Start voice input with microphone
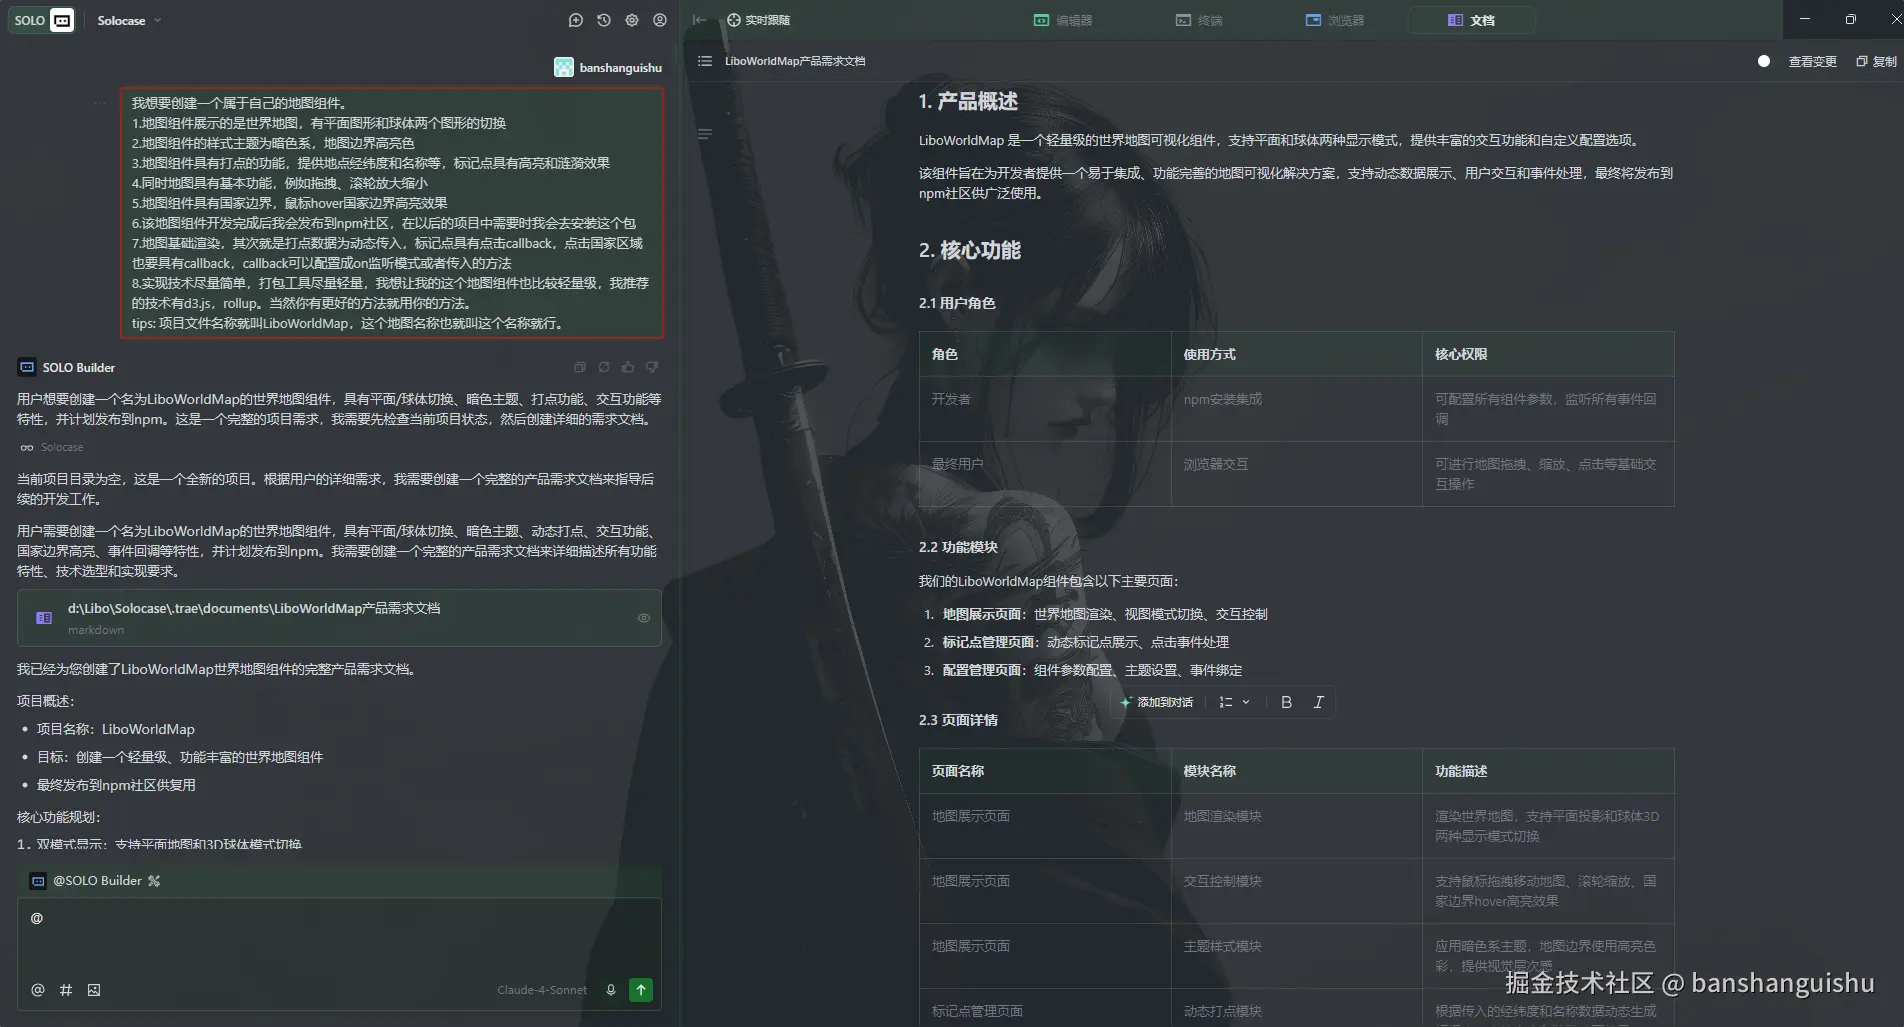1904x1027 pixels. pyautogui.click(x=611, y=990)
